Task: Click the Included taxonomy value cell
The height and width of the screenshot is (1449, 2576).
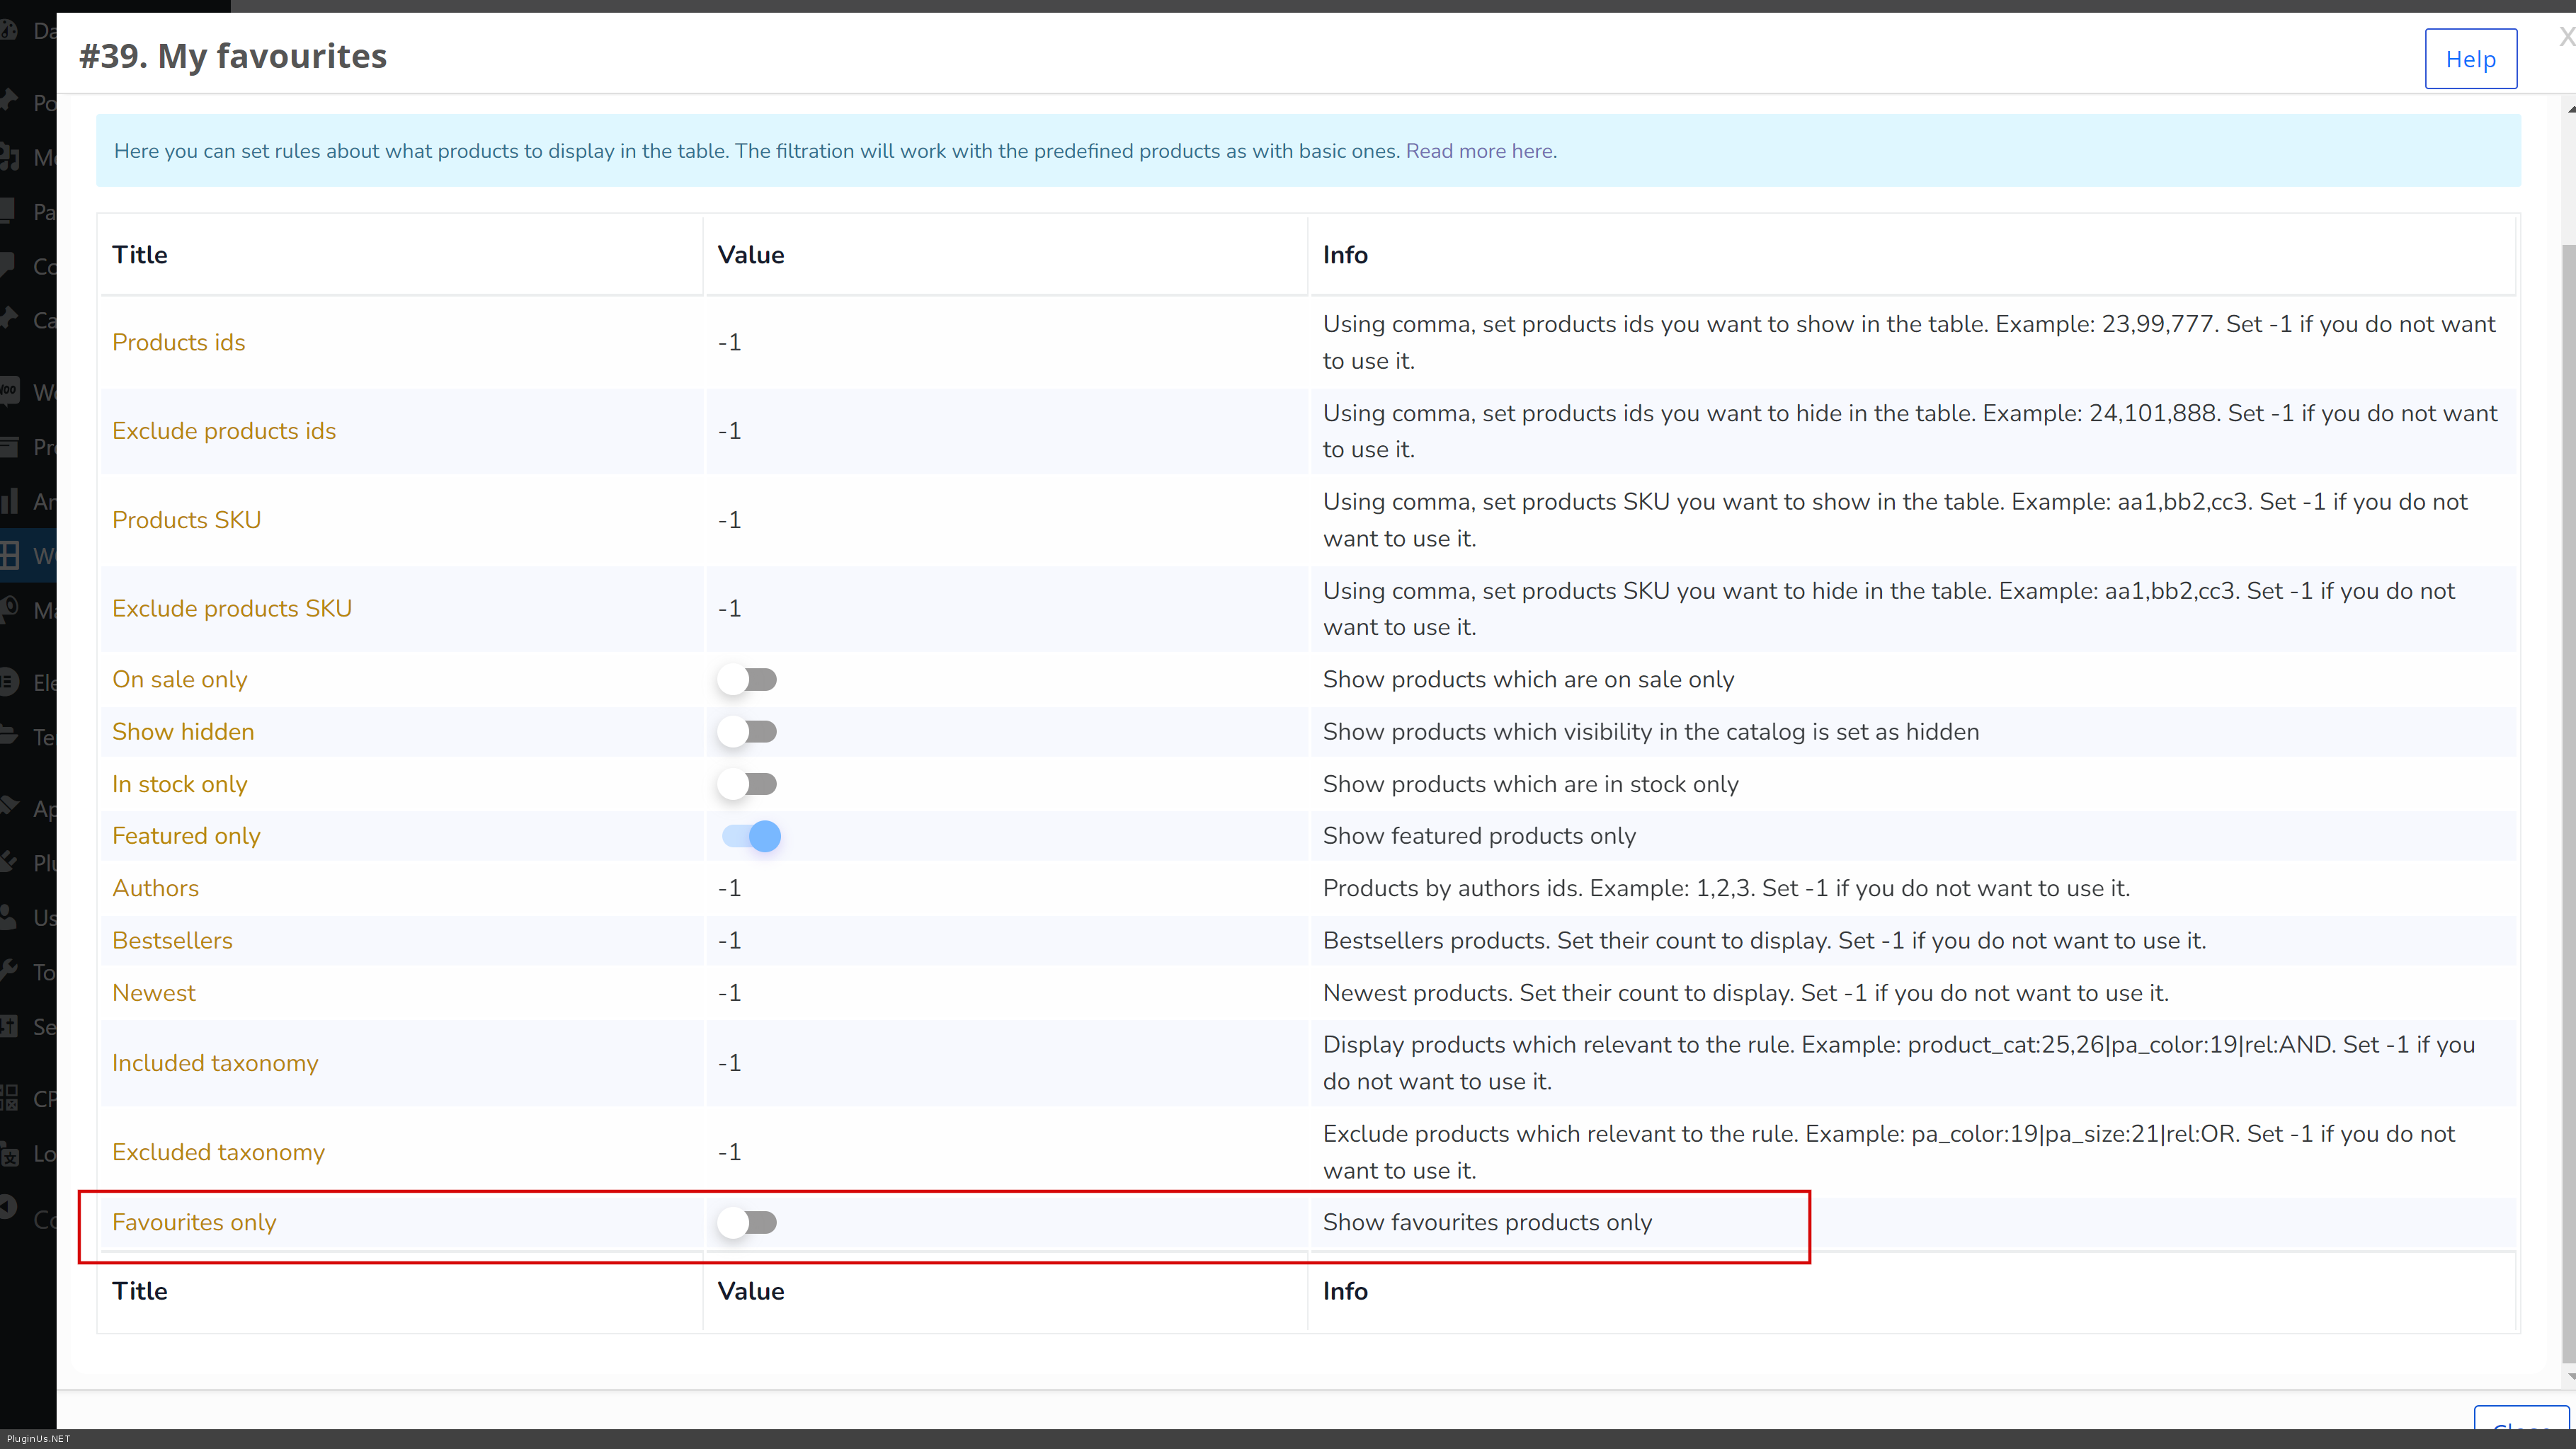Action: point(729,1063)
